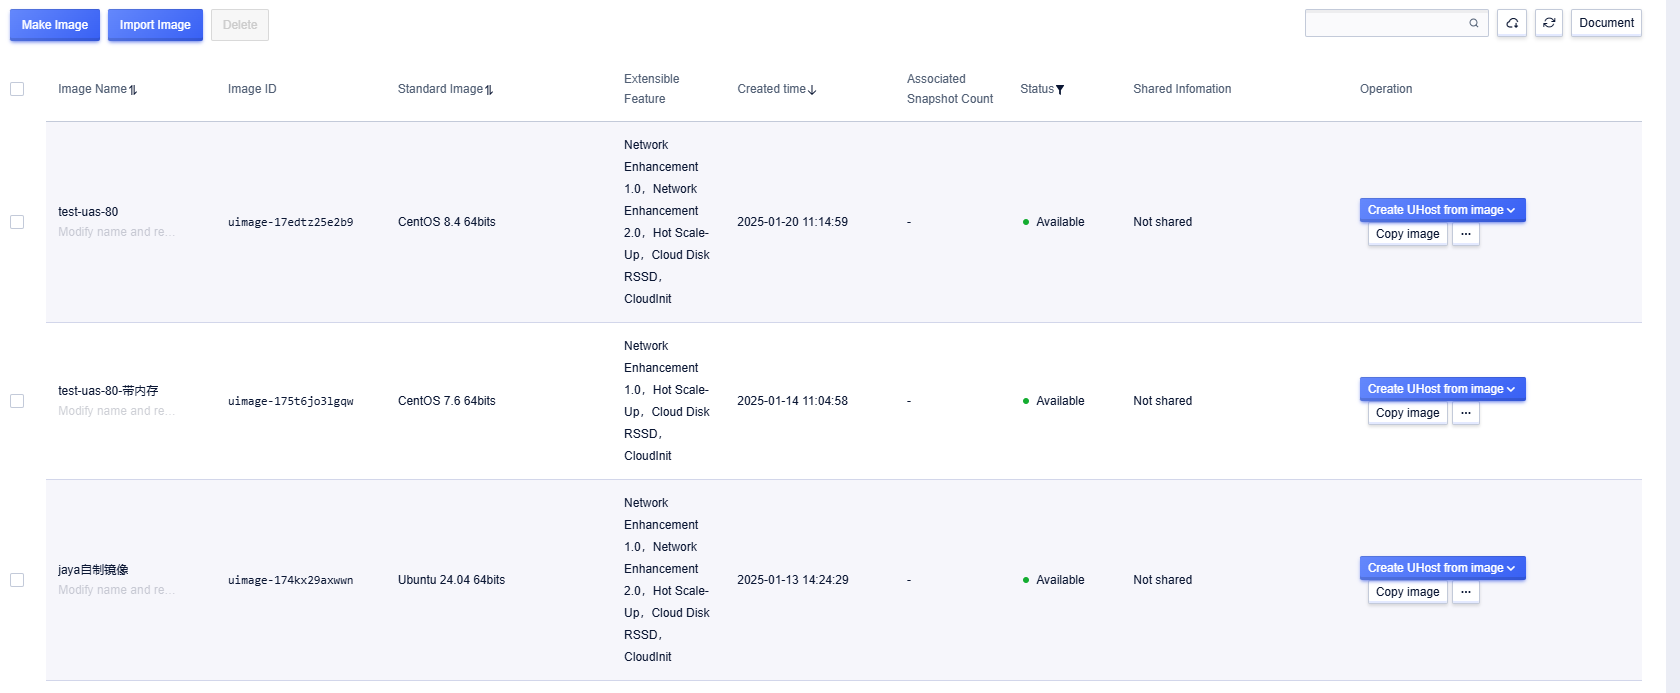Open more options for test-uas-80 row
The height and width of the screenshot is (693, 1680).
click(1466, 234)
